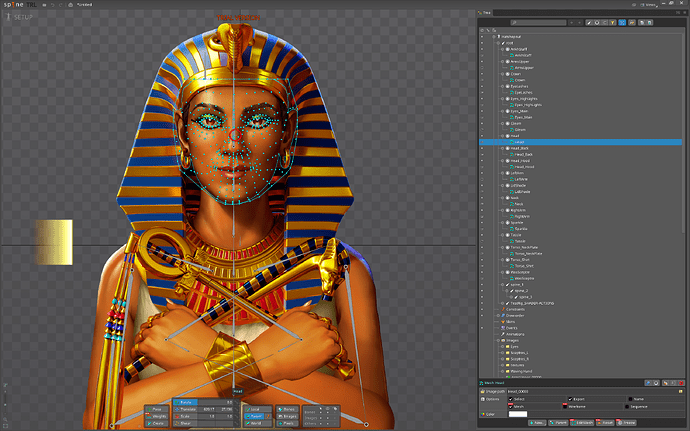Viewport: 690px width, 431px height.
Task: Activate the Scale transform tool
Action: click(x=185, y=416)
